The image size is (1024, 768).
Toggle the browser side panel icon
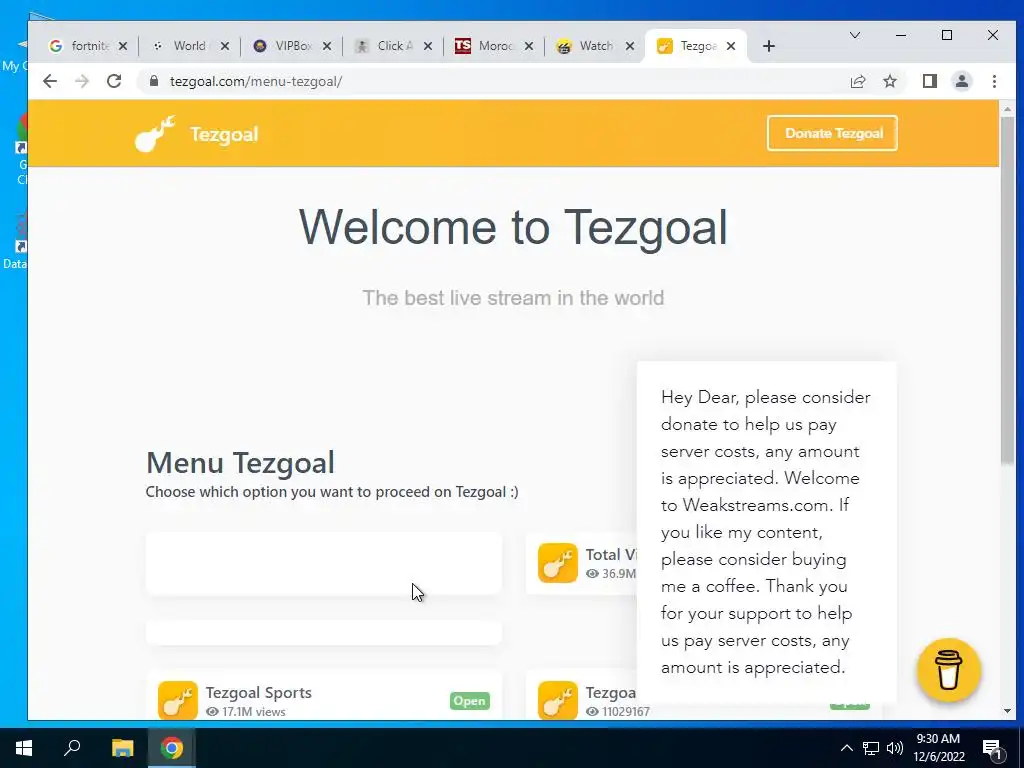point(929,81)
